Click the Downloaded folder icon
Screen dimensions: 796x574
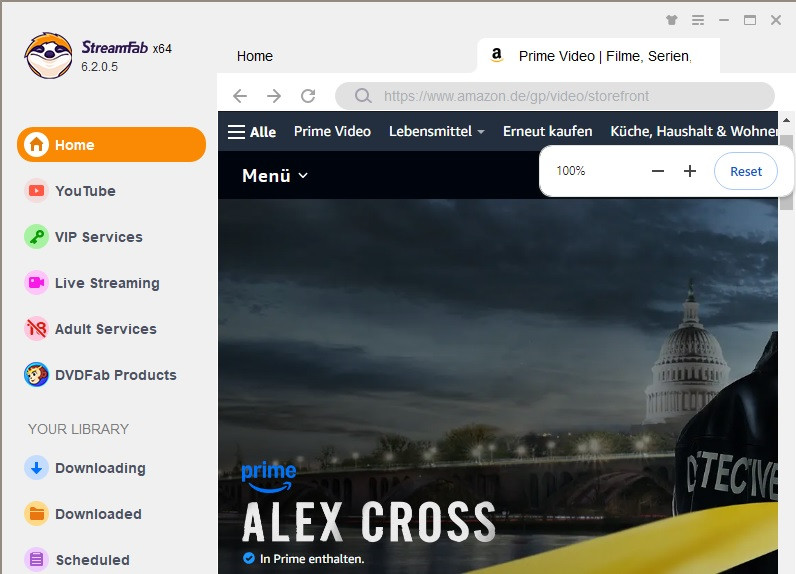(x=36, y=514)
